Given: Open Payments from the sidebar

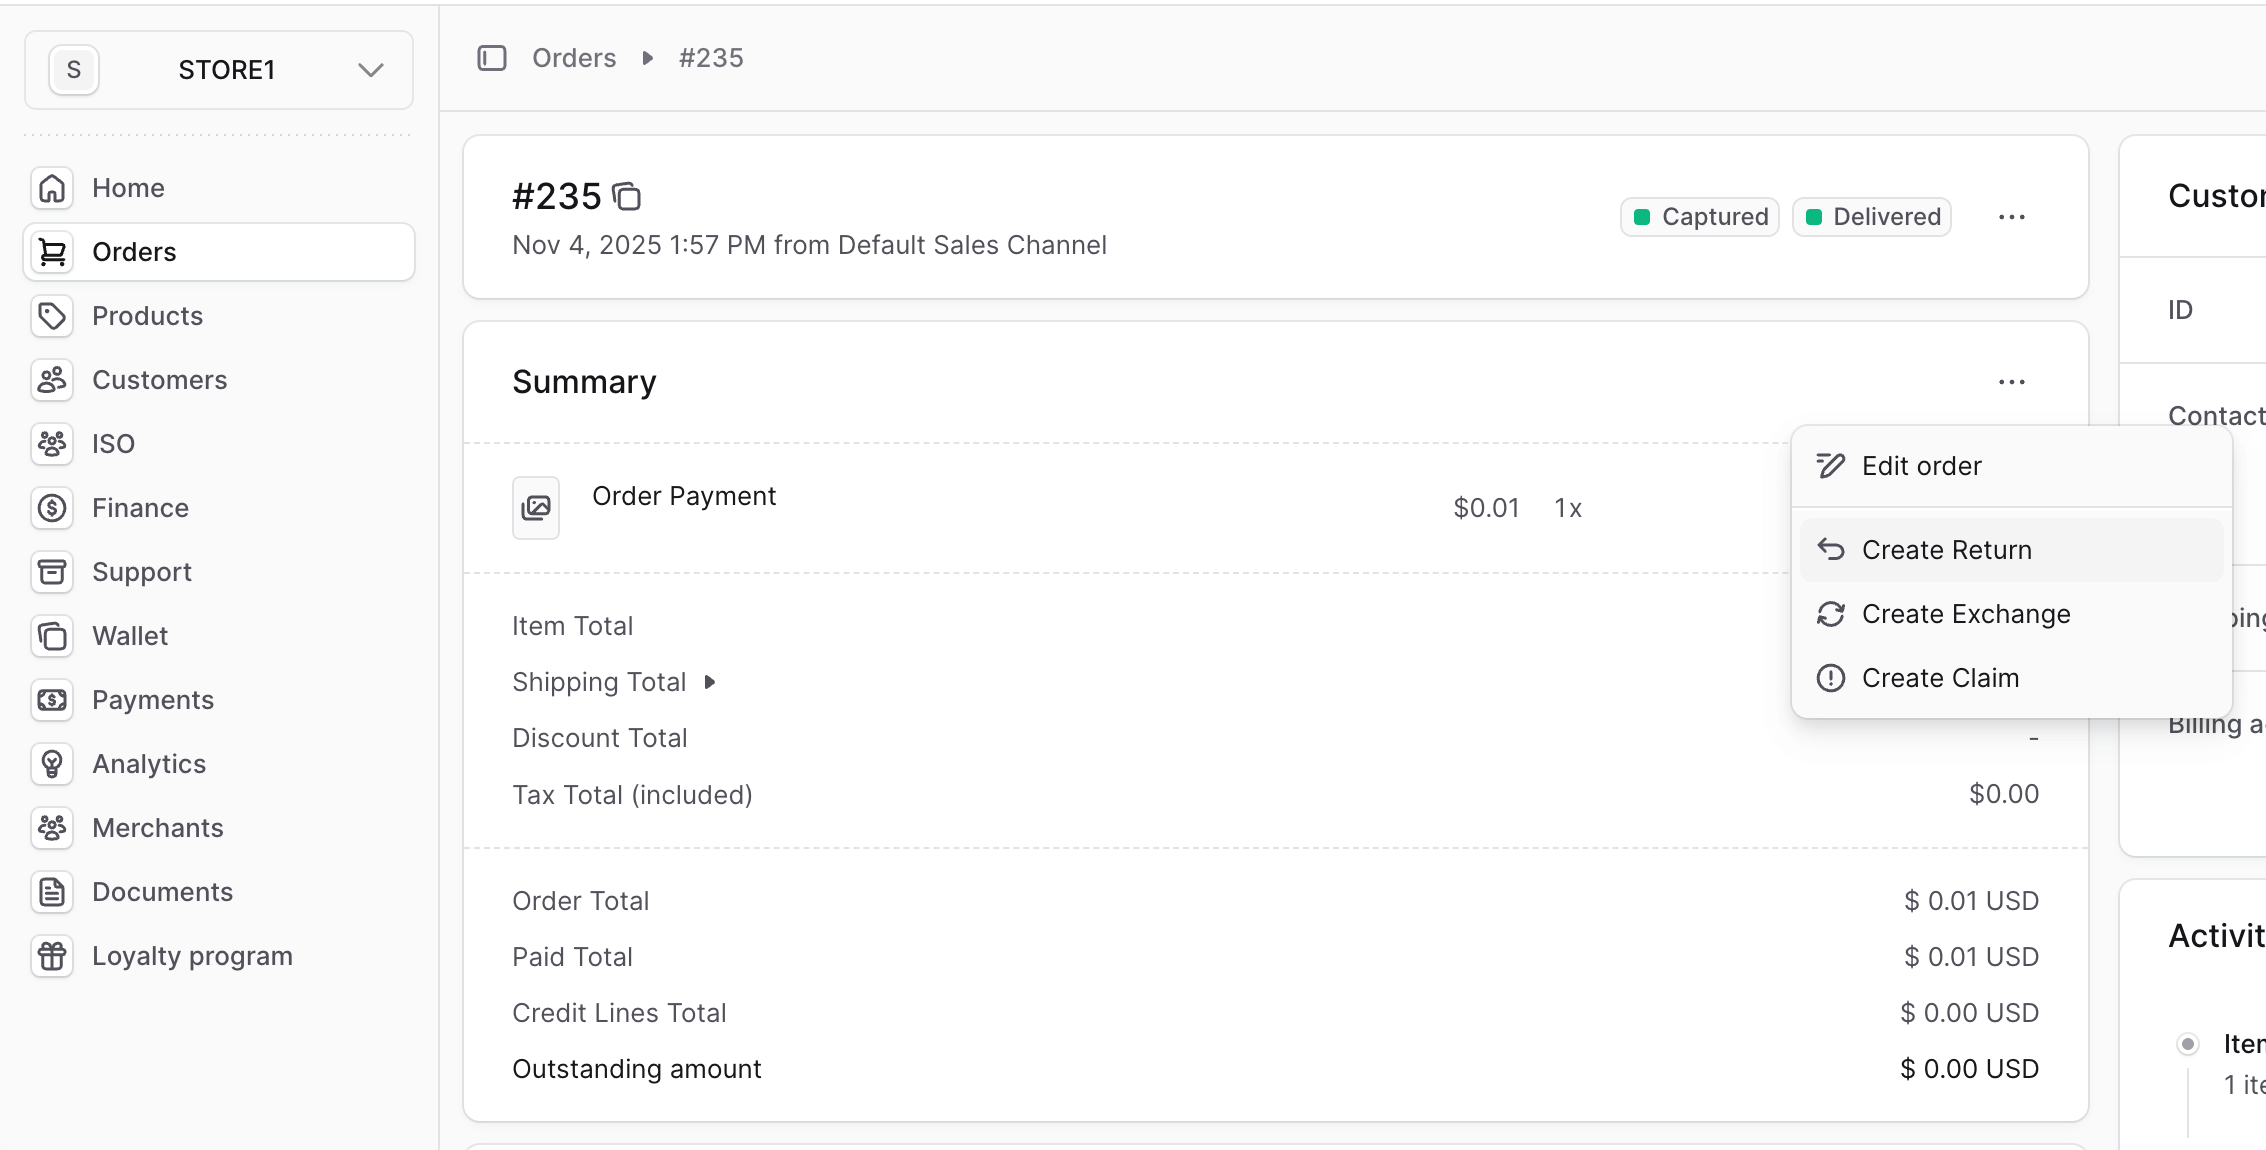Looking at the screenshot, I should 152,700.
